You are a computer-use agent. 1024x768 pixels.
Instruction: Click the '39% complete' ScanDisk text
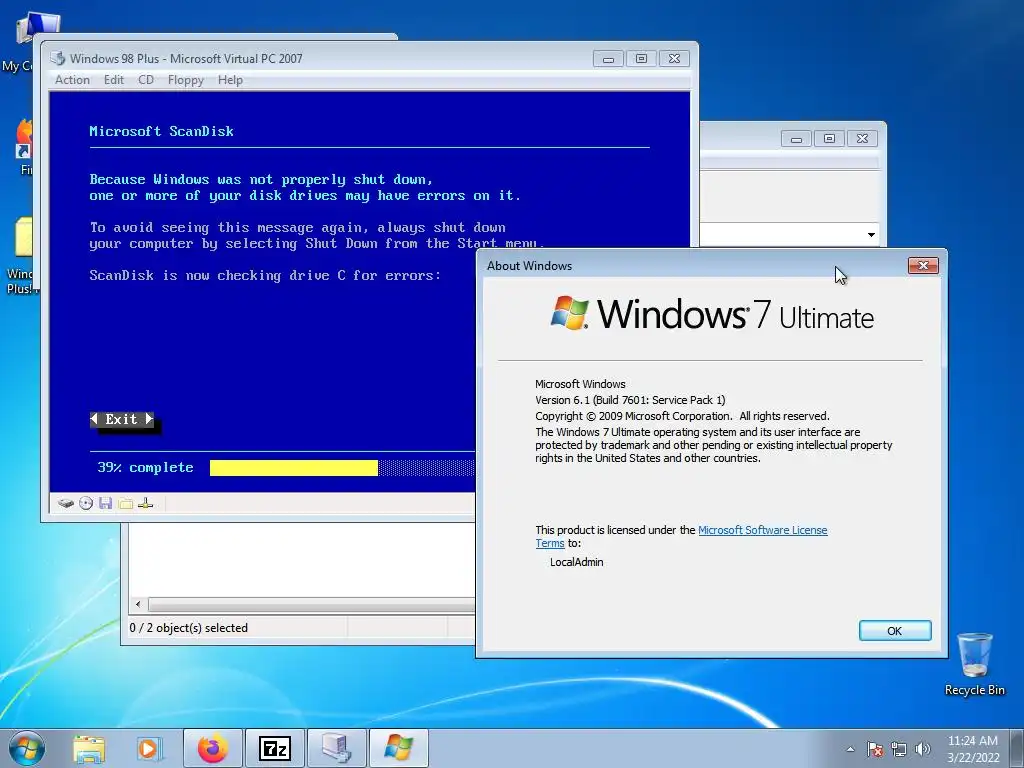[x=145, y=468]
